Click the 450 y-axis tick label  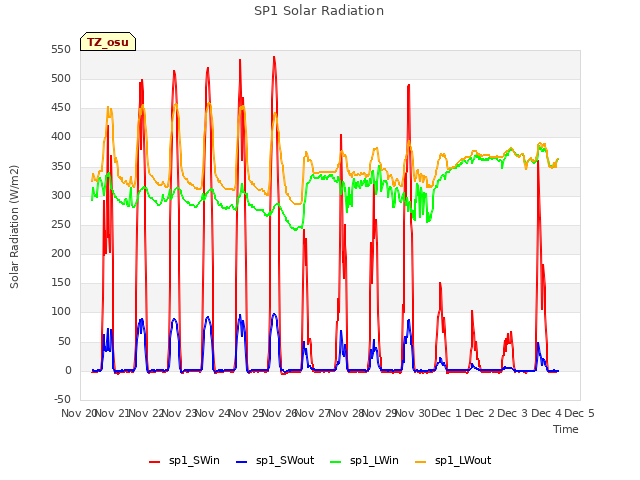(x=61, y=108)
